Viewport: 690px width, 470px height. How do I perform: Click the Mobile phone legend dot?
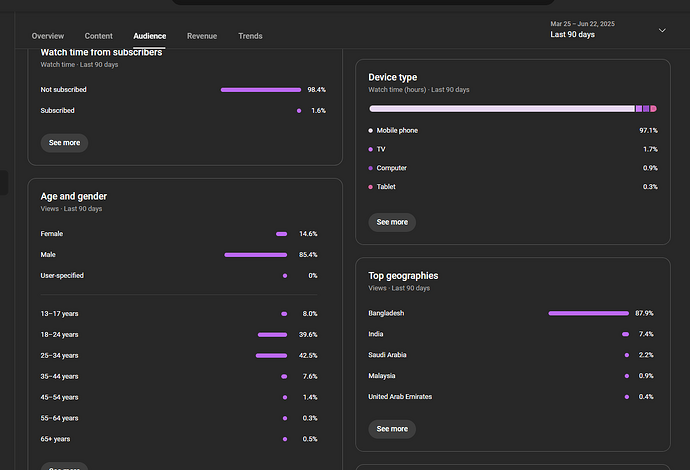(371, 131)
